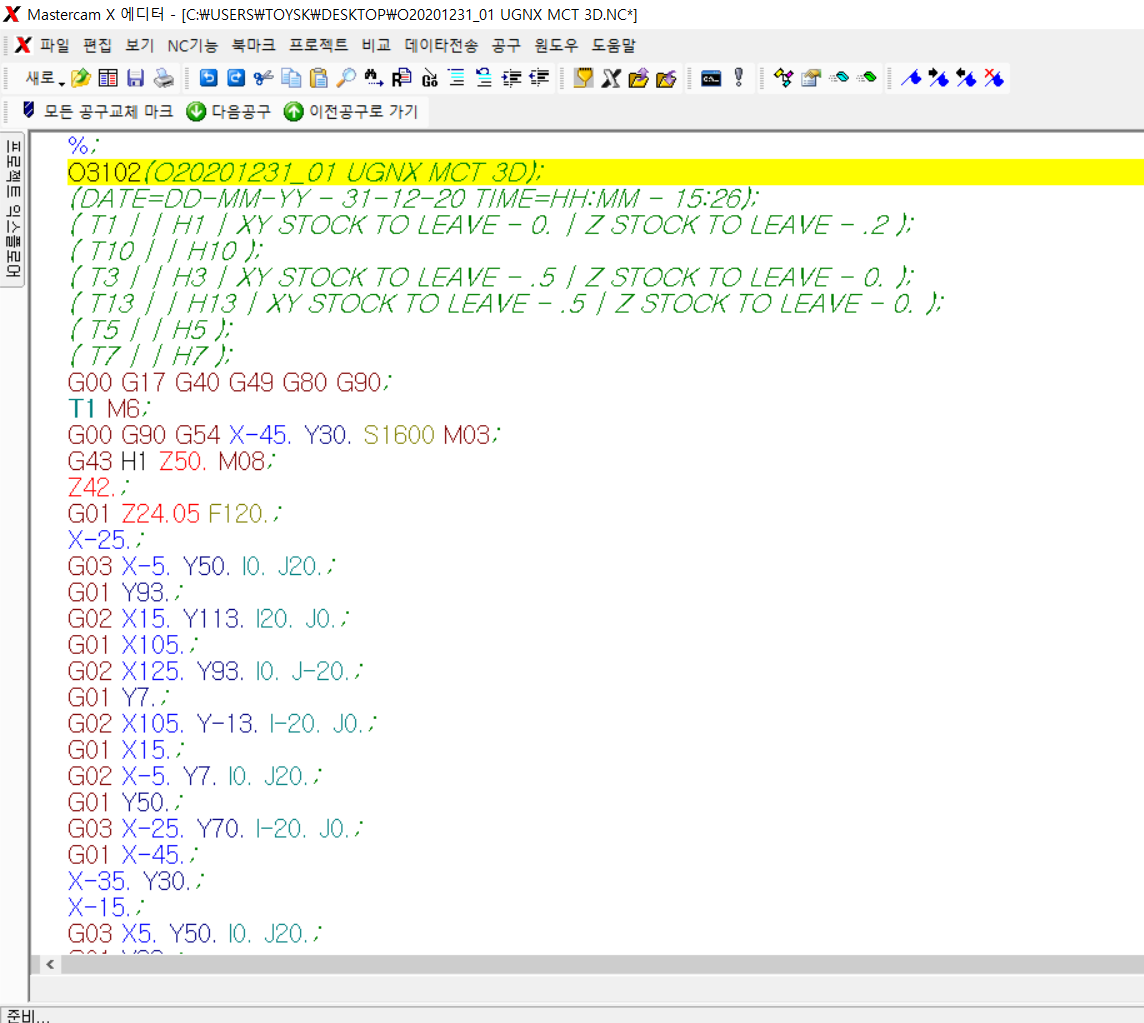Toggle a bookmark with the blue flag
Viewport: 1144px width, 1023px height.
911,78
